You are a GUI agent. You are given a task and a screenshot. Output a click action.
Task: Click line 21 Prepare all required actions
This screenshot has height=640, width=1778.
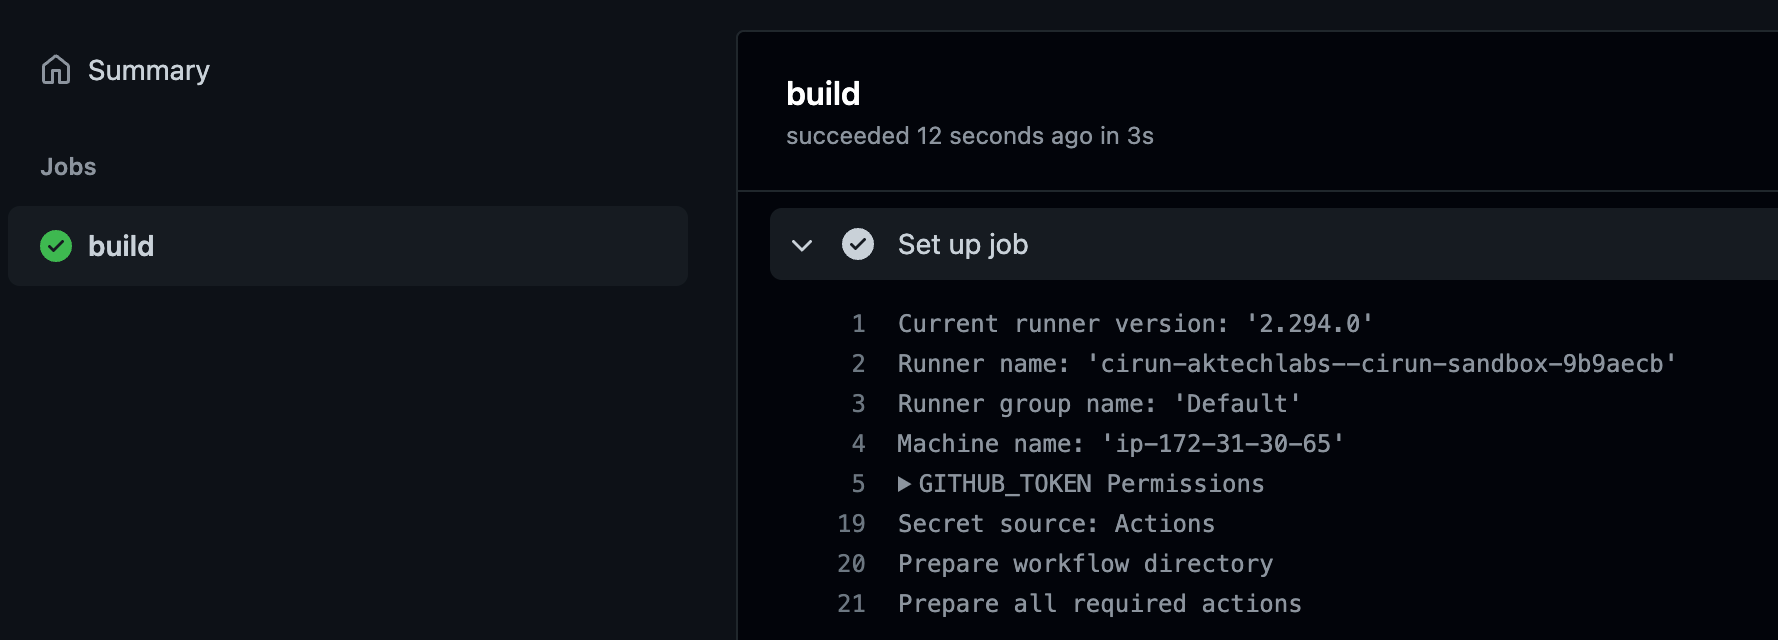(x=1099, y=603)
